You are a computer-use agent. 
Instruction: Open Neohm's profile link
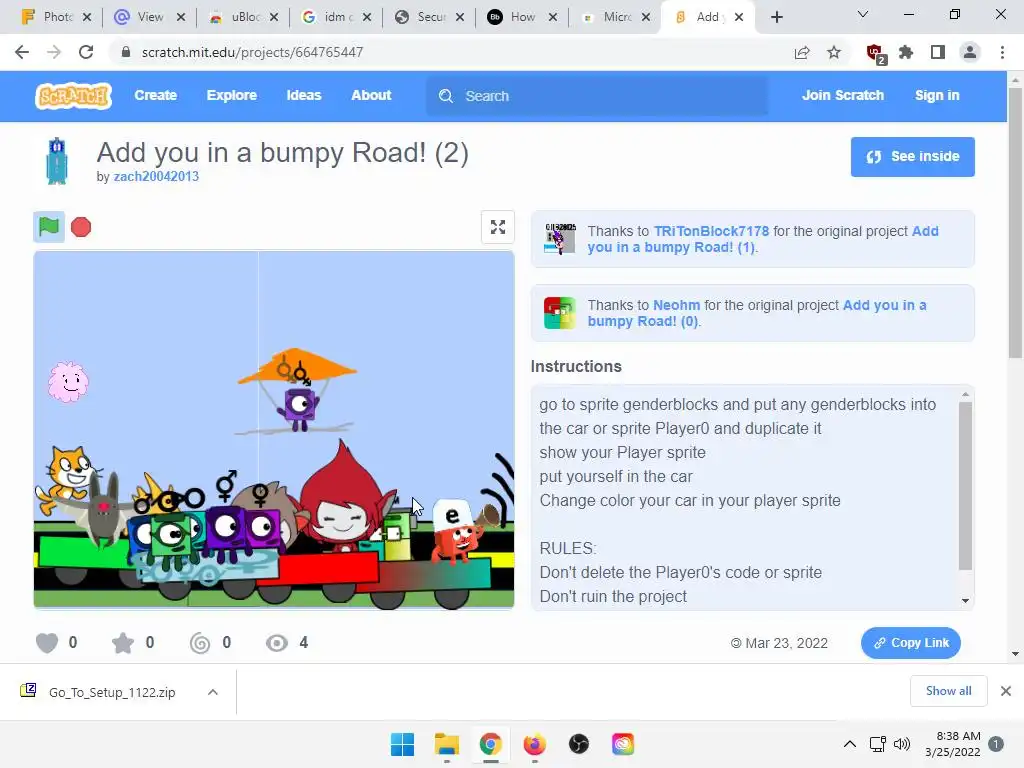point(676,305)
